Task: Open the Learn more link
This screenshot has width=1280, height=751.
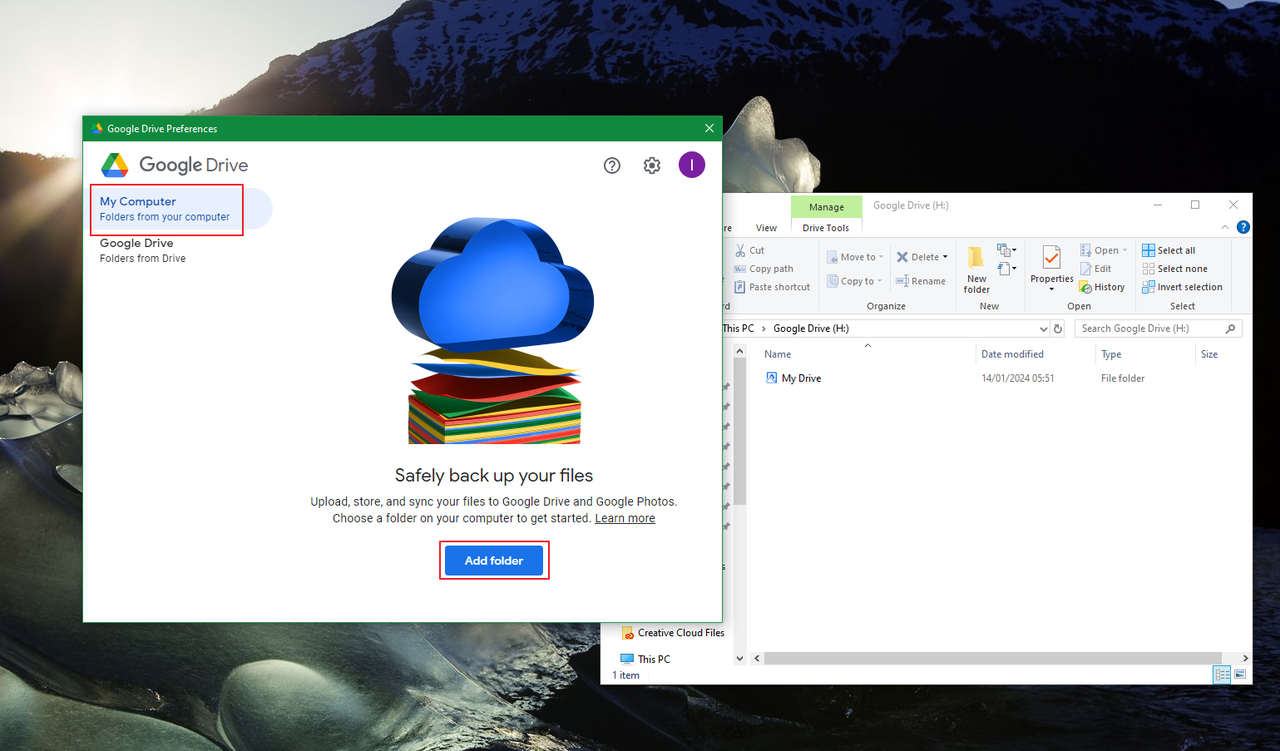Action: pyautogui.click(x=624, y=518)
